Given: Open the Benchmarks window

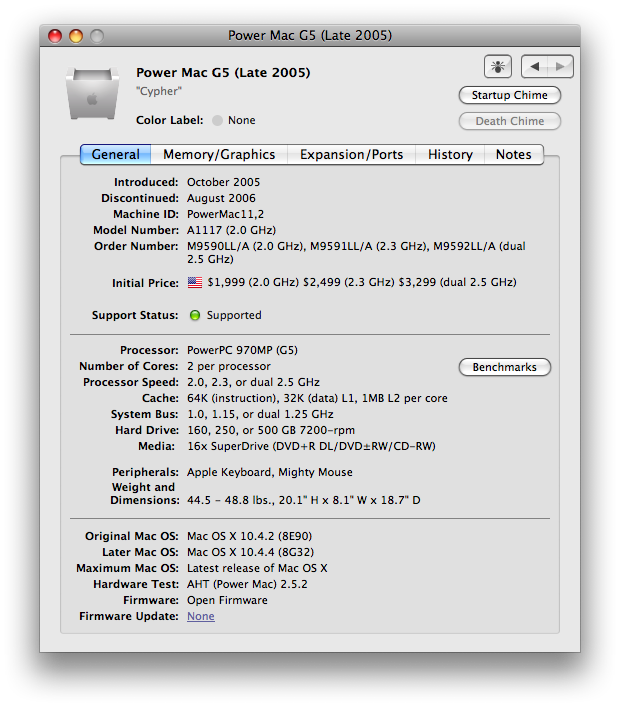Looking at the screenshot, I should pos(505,367).
